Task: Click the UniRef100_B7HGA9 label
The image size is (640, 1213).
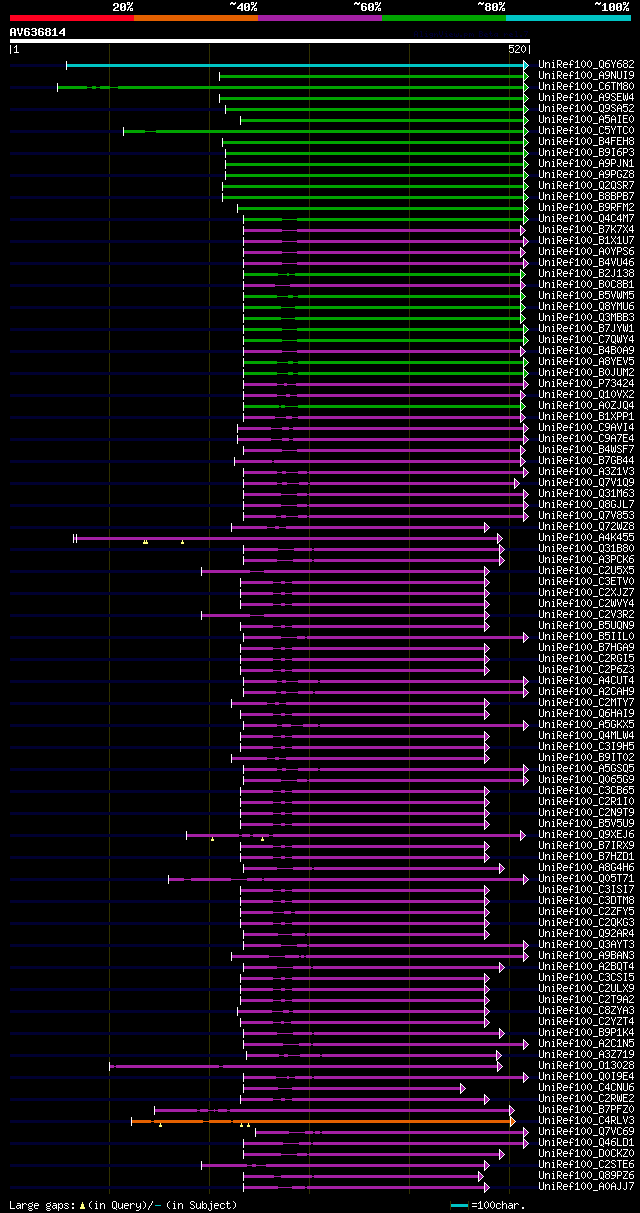Action: click(586, 648)
